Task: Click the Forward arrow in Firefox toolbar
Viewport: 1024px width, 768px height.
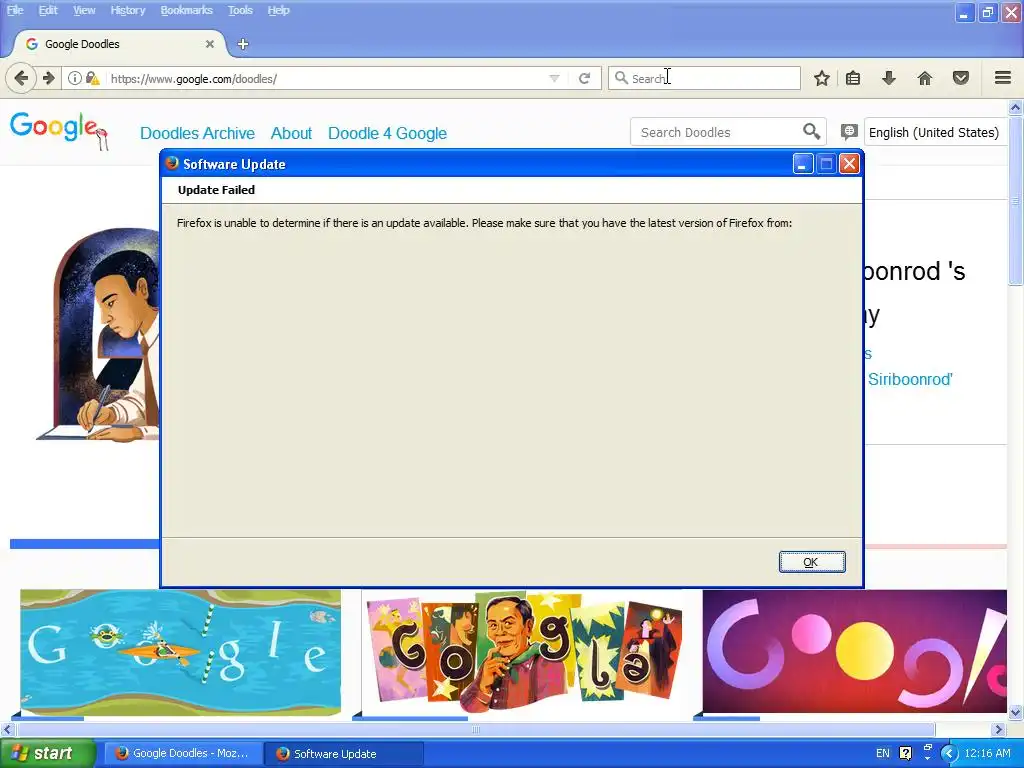Action: 49,78
